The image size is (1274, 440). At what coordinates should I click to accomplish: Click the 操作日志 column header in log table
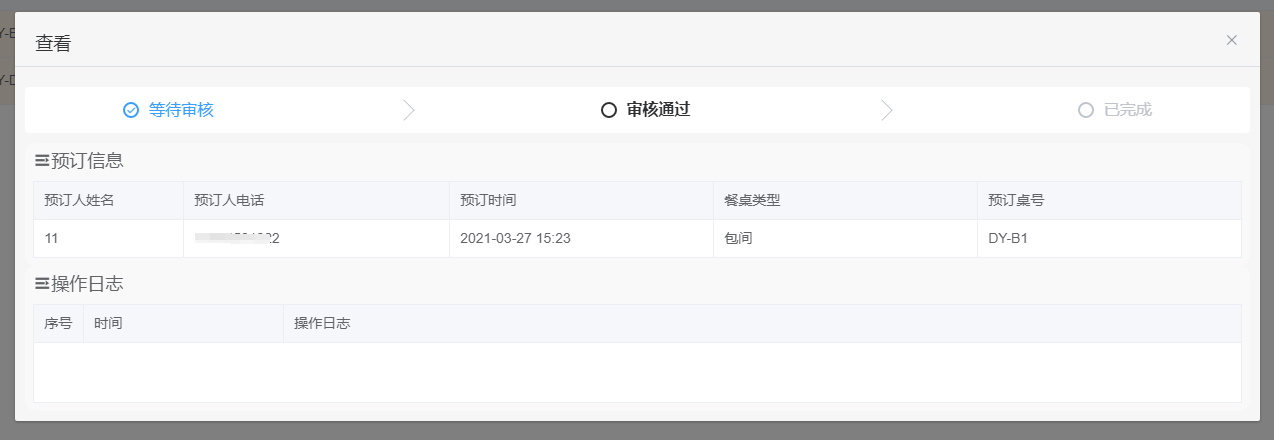coord(762,324)
